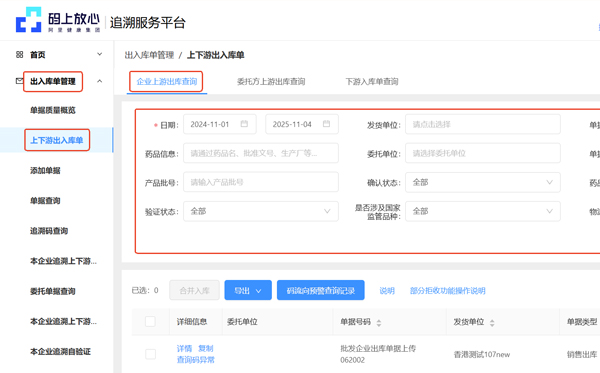Switch to 下游入库单查询 tab
Viewport: 600px width, 373px height.
(x=372, y=81)
